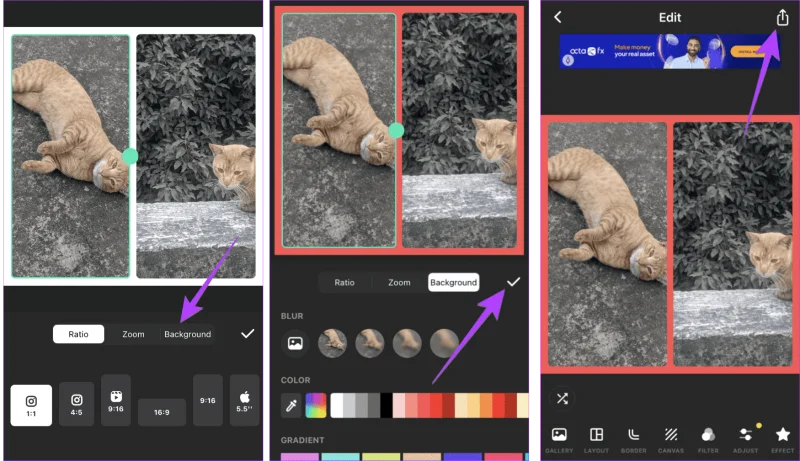Go back with the Edit screen arrow
This screenshot has width=800, height=461.
[558, 17]
